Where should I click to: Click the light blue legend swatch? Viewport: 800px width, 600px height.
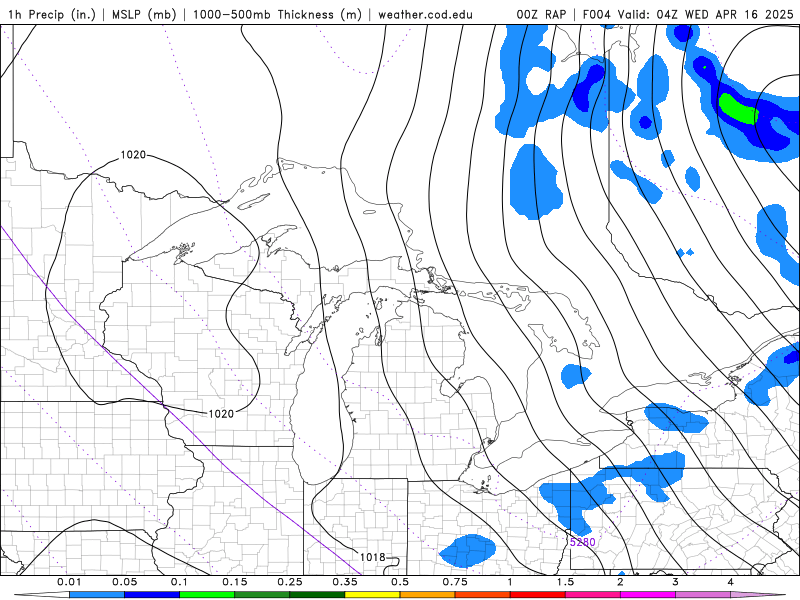pyautogui.click(x=97, y=595)
